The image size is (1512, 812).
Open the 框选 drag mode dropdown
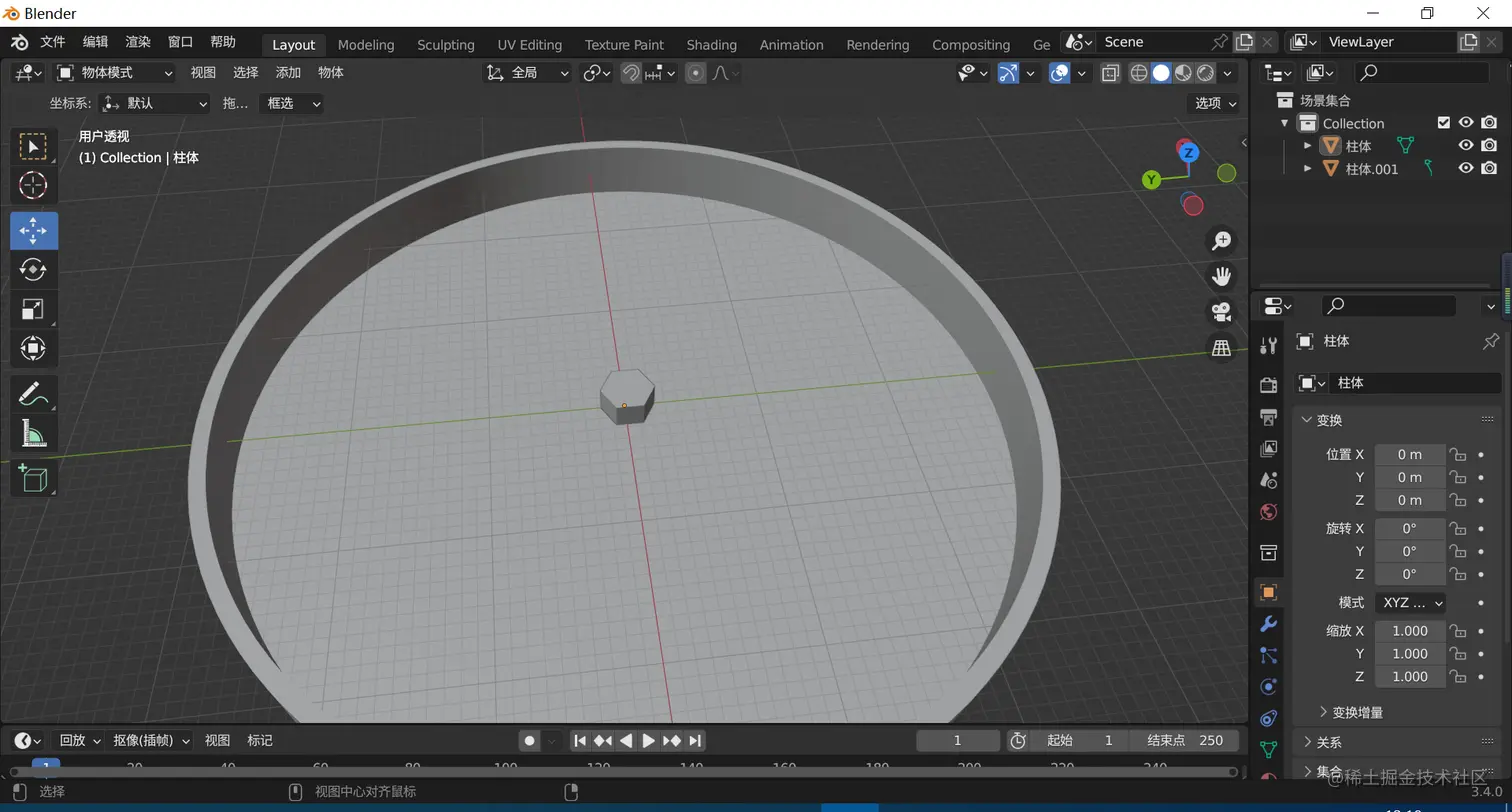(x=291, y=104)
